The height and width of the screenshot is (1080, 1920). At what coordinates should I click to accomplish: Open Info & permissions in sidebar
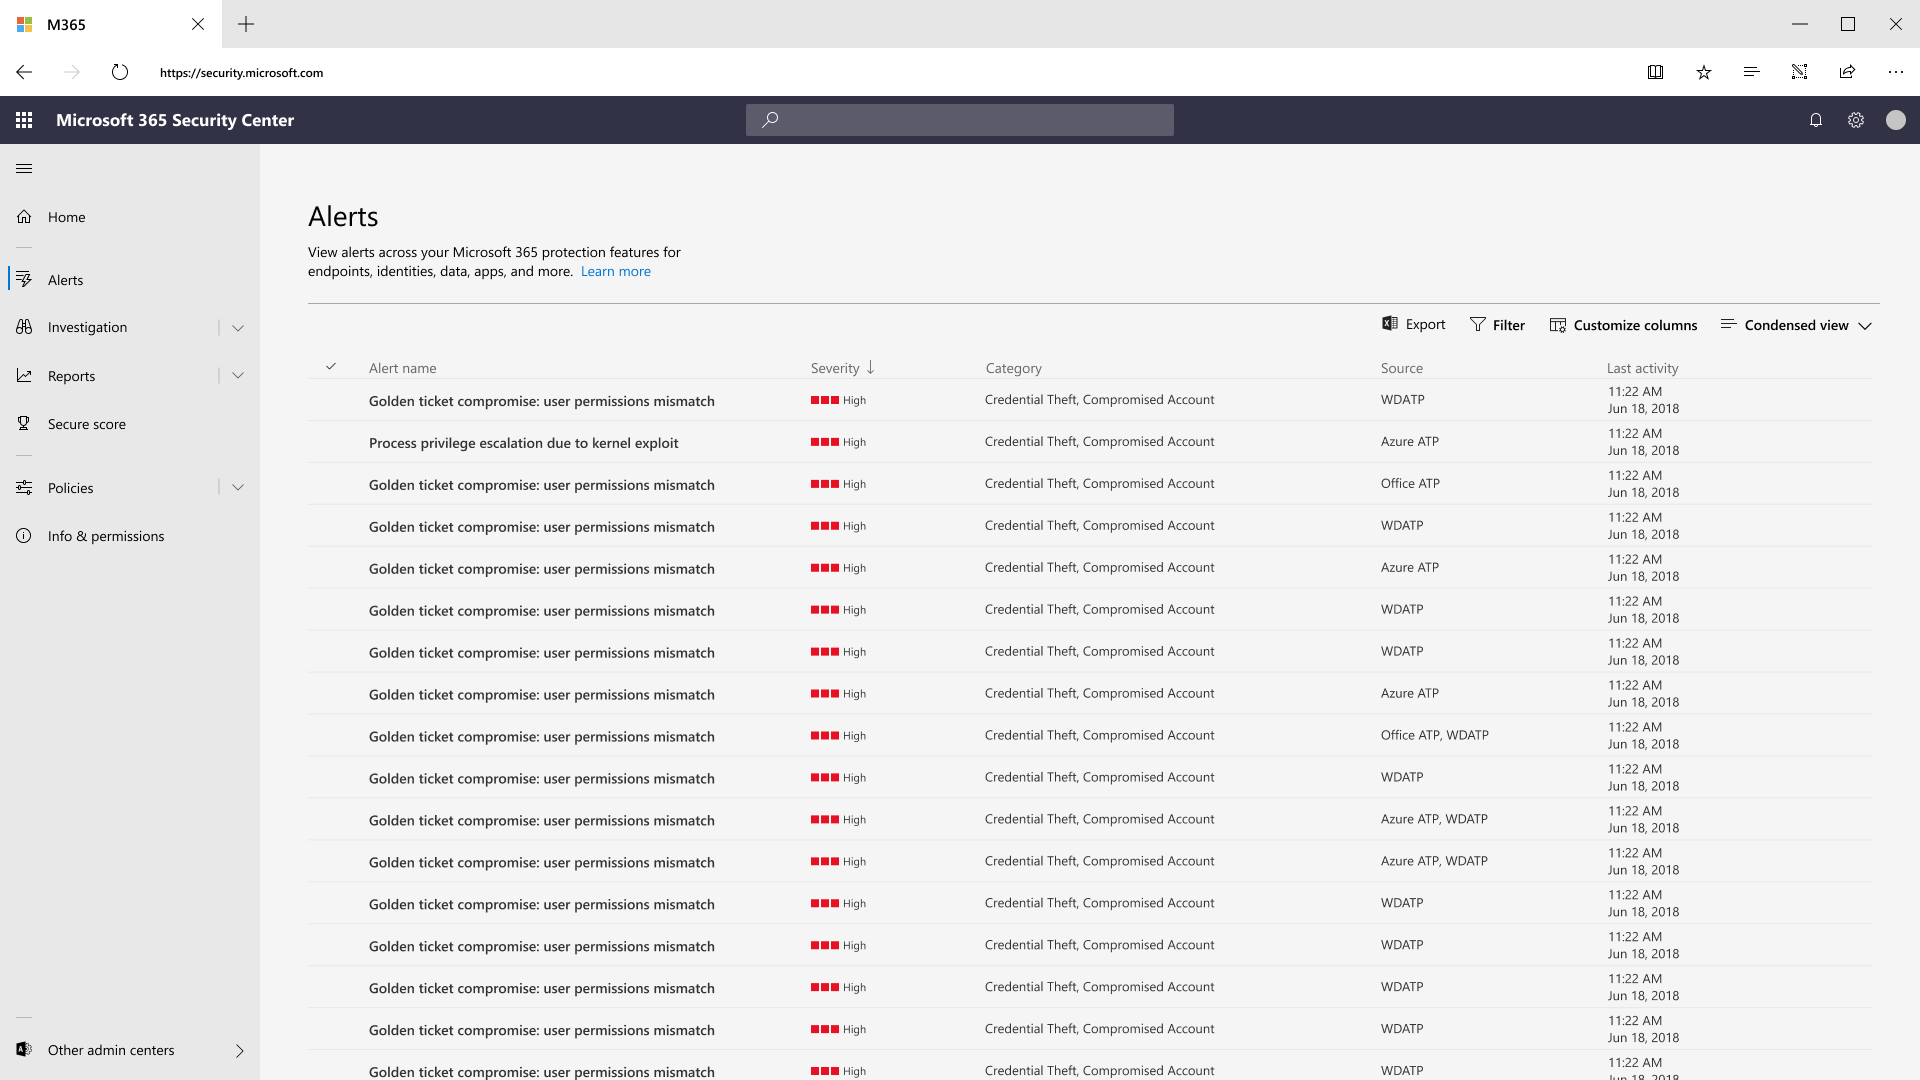pyautogui.click(x=105, y=536)
